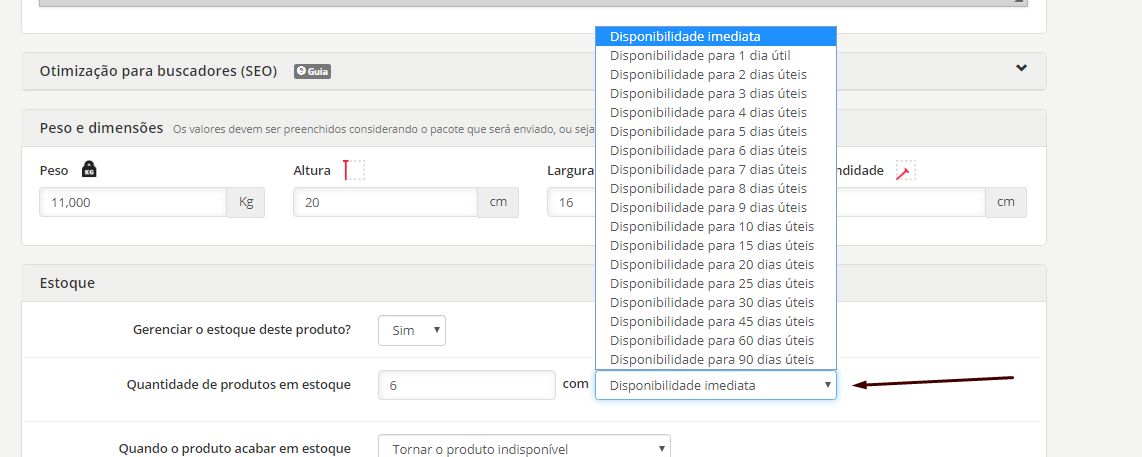Screen dimensions: 1142x457
Task: Click the depth arrow icon beside Profundidade
Action: pos(905,171)
